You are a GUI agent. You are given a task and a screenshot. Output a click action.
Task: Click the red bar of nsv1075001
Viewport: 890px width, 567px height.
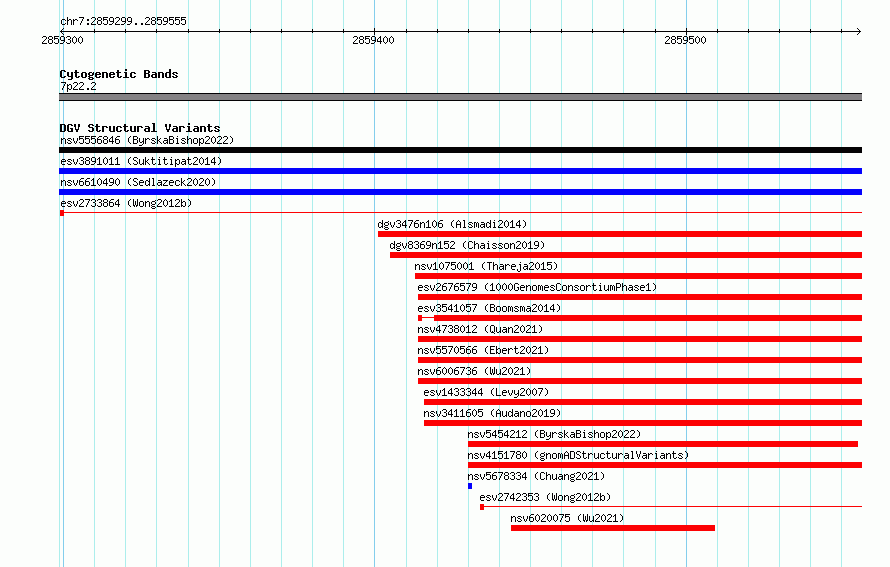pos(639,276)
